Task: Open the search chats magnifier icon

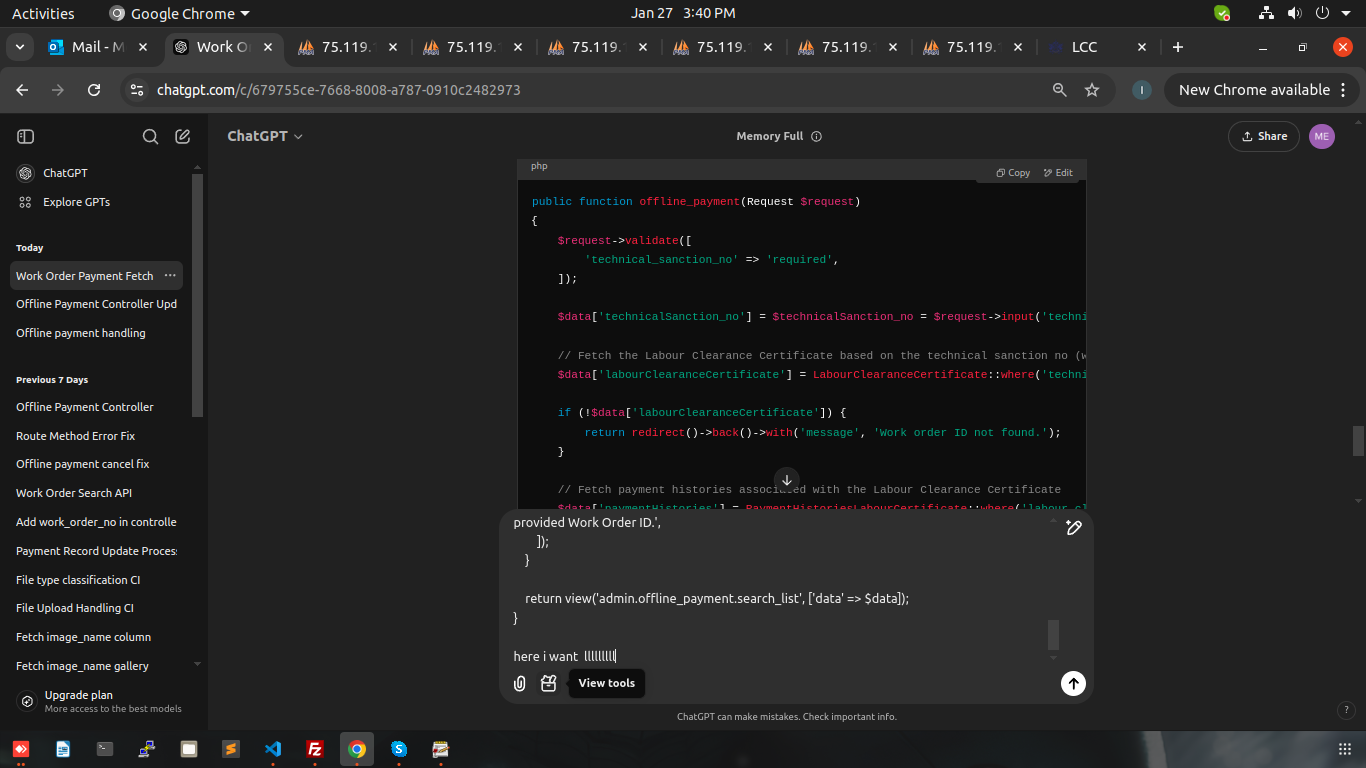Action: click(x=150, y=137)
